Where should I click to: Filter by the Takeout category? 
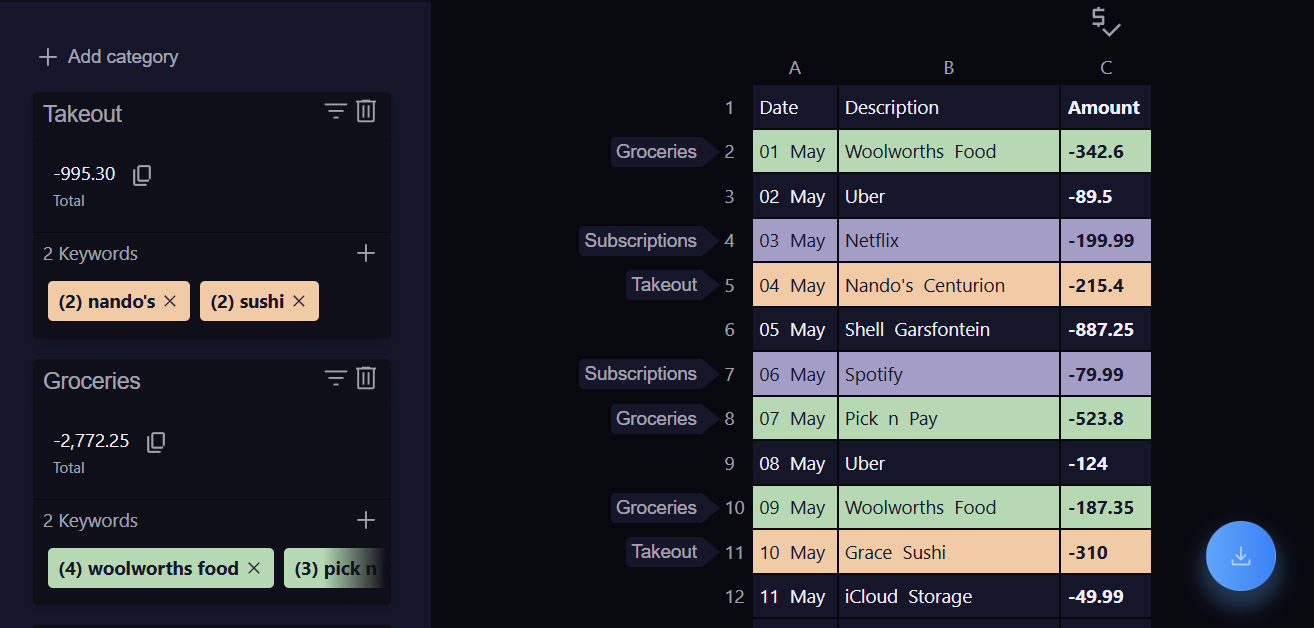pyautogui.click(x=336, y=111)
